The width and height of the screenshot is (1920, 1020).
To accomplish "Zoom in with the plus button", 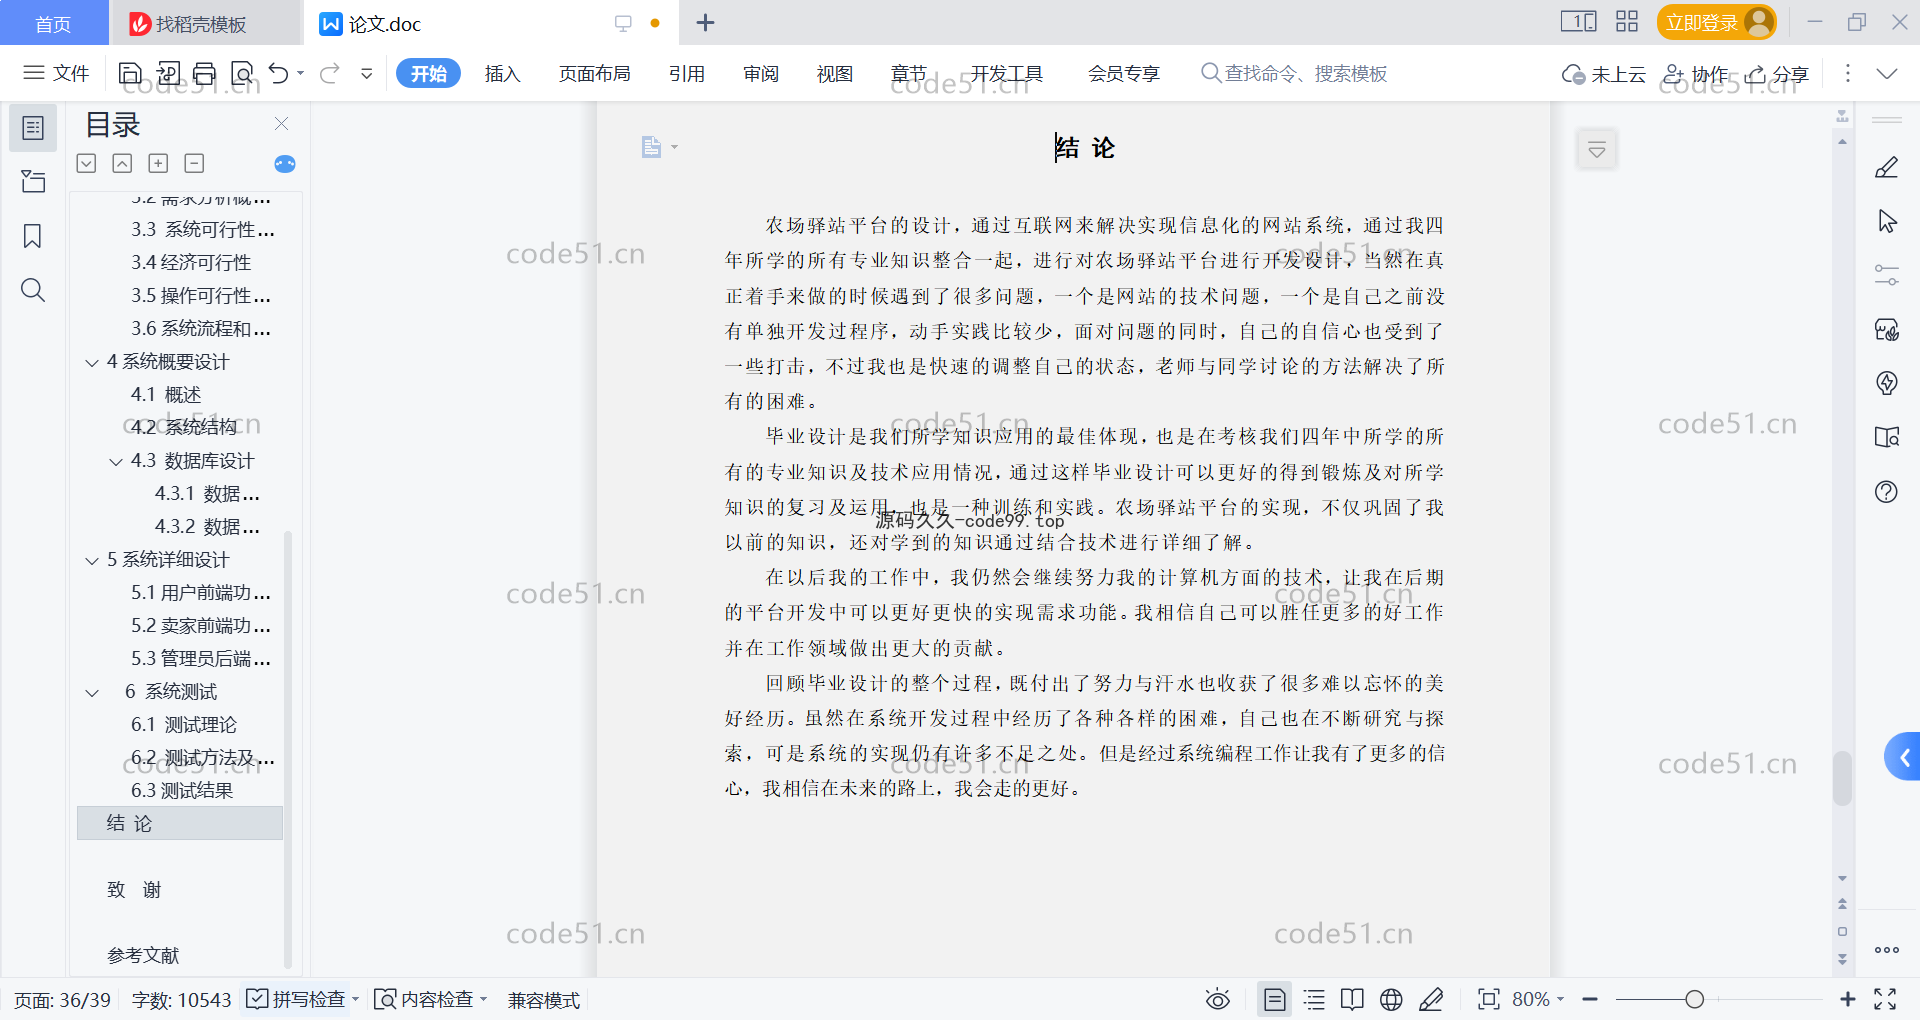I will pos(1848,1000).
